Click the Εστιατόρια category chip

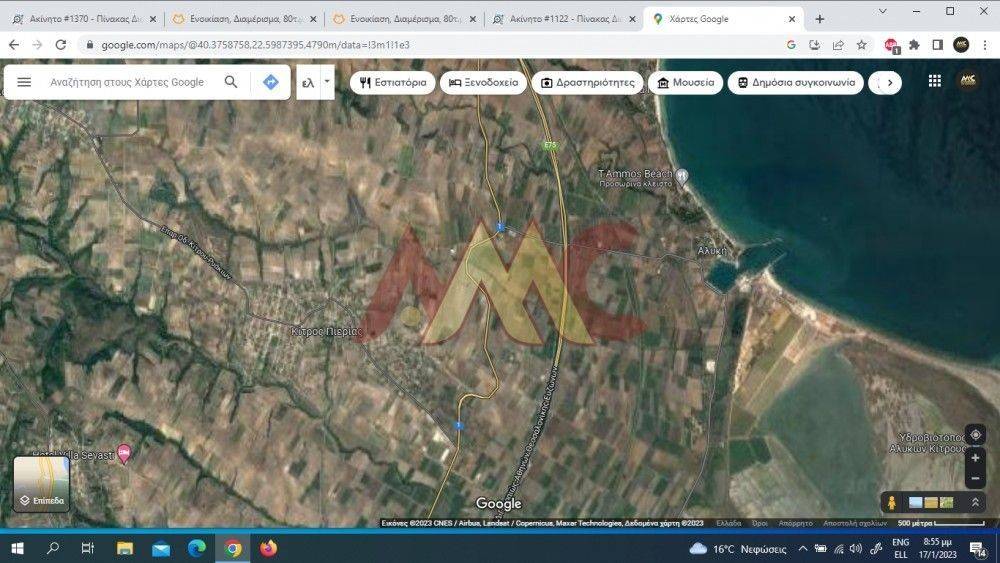click(x=394, y=82)
